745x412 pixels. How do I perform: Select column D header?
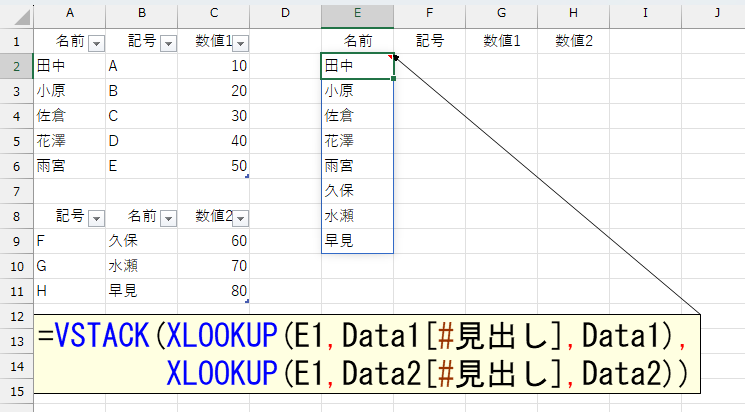[x=286, y=13]
